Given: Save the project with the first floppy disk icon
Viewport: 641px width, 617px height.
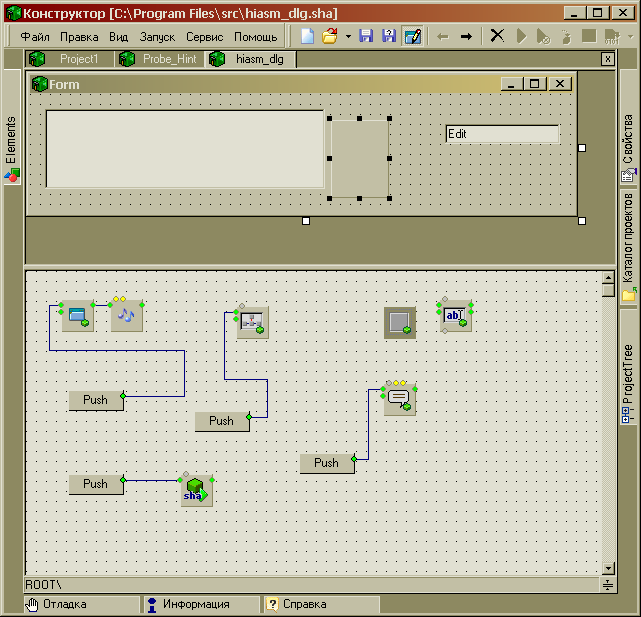Looking at the screenshot, I should click(x=366, y=36).
